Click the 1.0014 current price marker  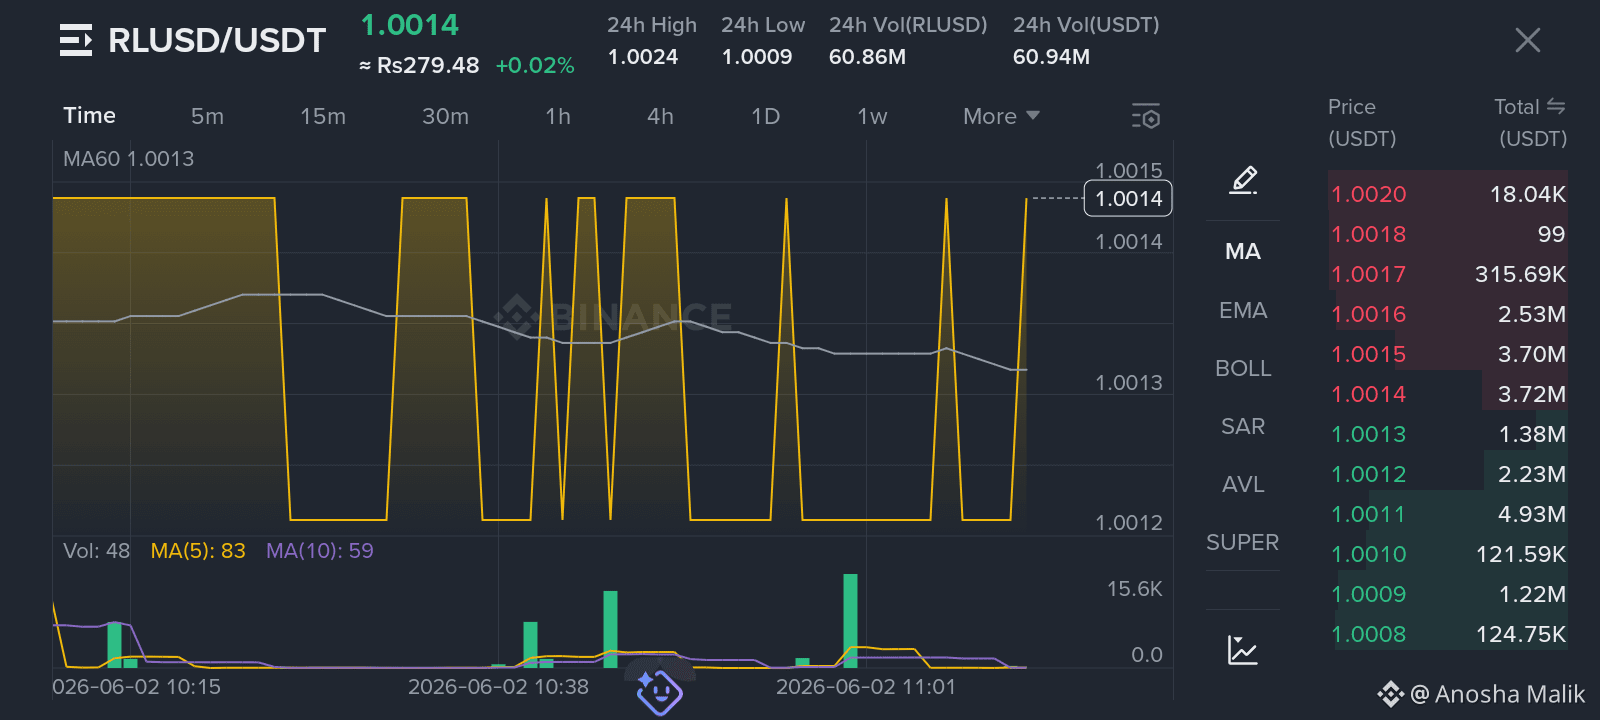point(1128,198)
